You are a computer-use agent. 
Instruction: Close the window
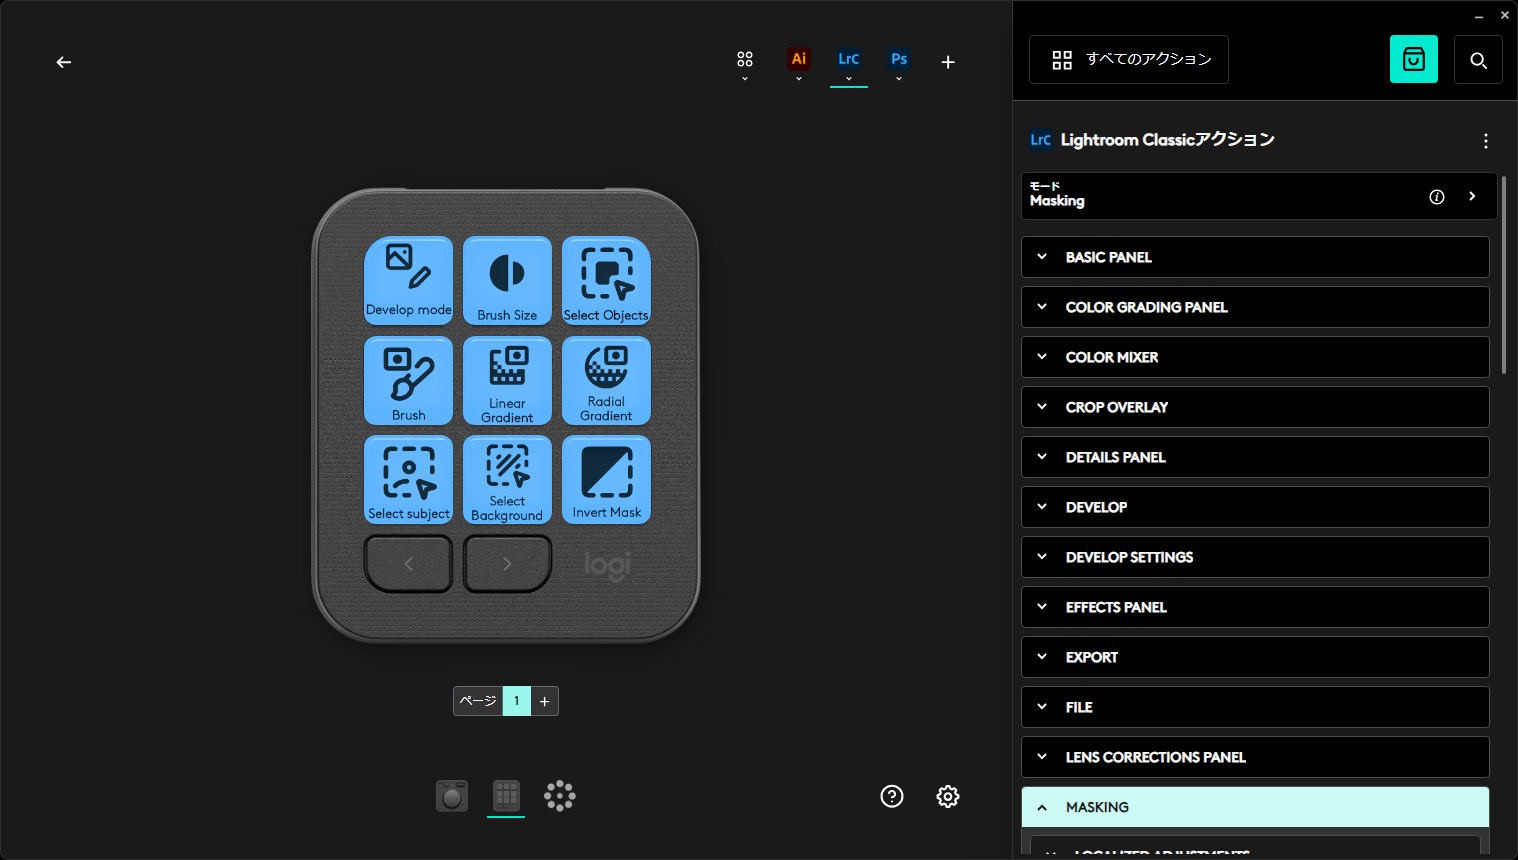click(1505, 16)
